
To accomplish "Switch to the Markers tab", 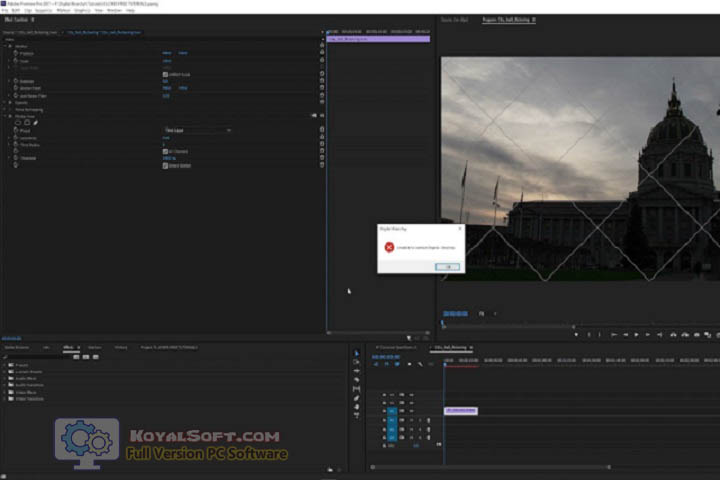I will click(x=95, y=347).
